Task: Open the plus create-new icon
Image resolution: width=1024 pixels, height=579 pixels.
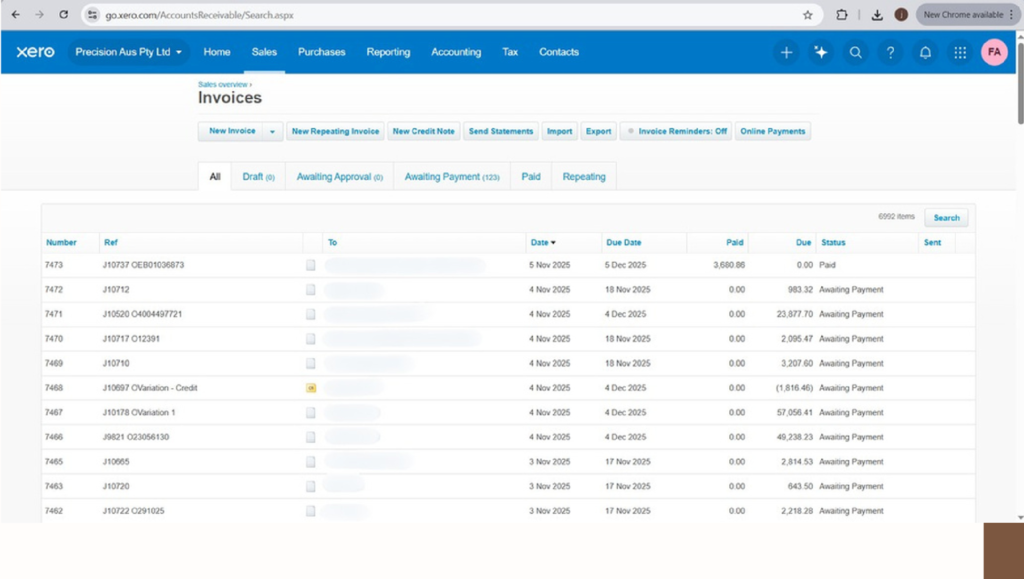Action: [786, 53]
